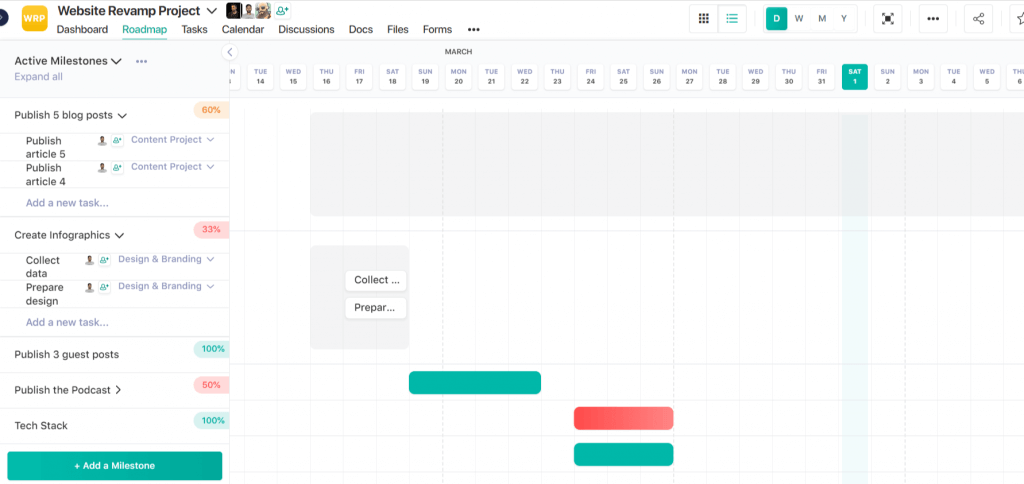Image resolution: width=1024 pixels, height=484 pixels.
Task: Select the highlighted SAT 1 date
Action: (x=855, y=76)
